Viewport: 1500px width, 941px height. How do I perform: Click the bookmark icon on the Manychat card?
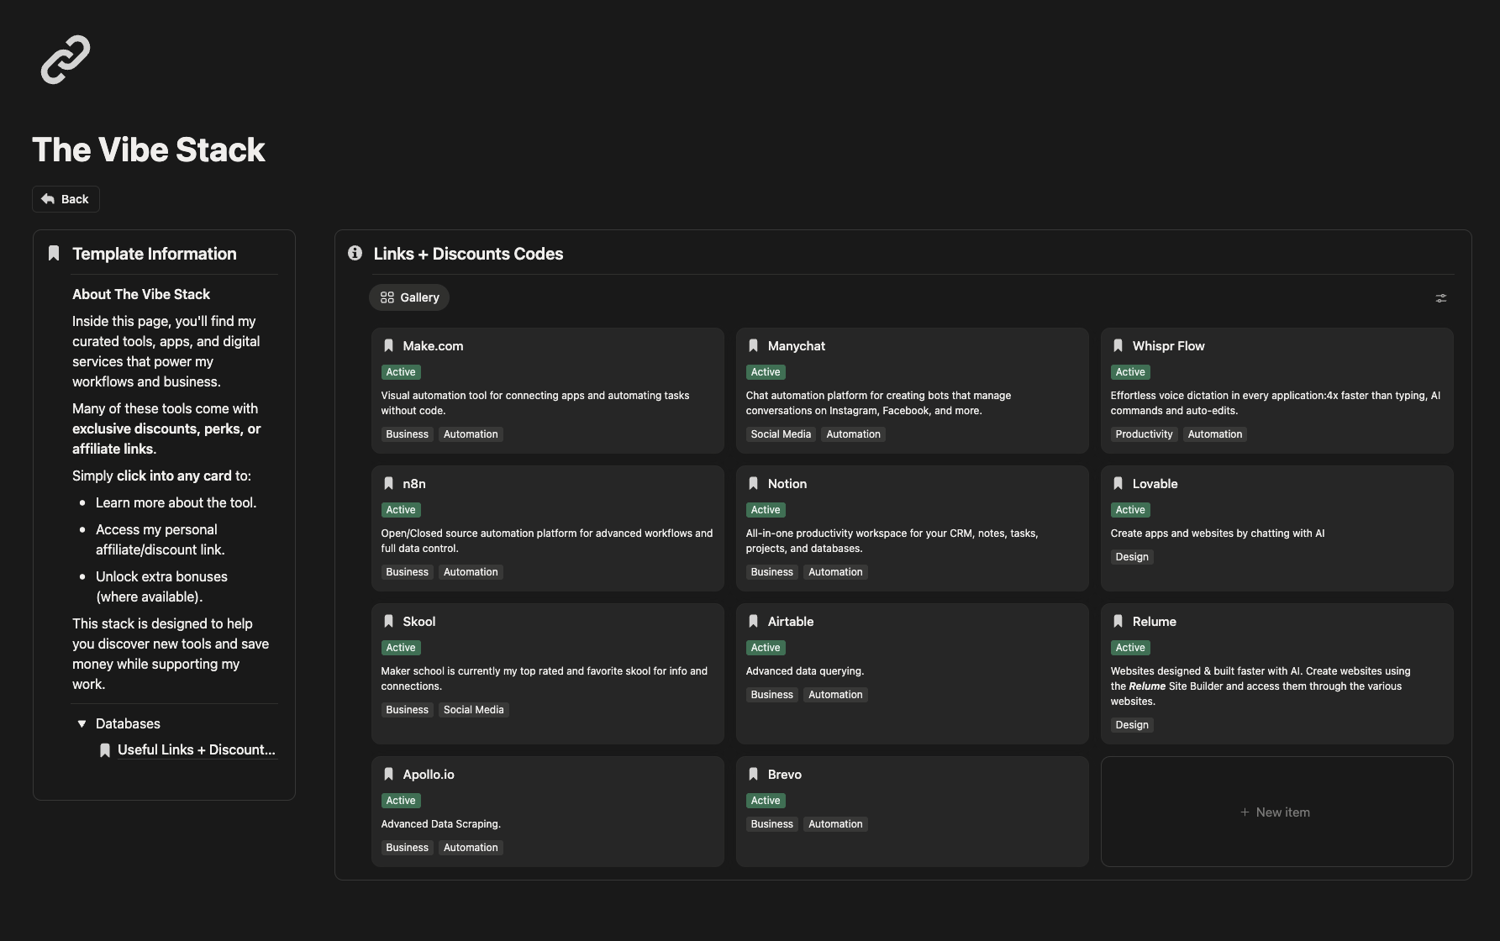point(754,346)
